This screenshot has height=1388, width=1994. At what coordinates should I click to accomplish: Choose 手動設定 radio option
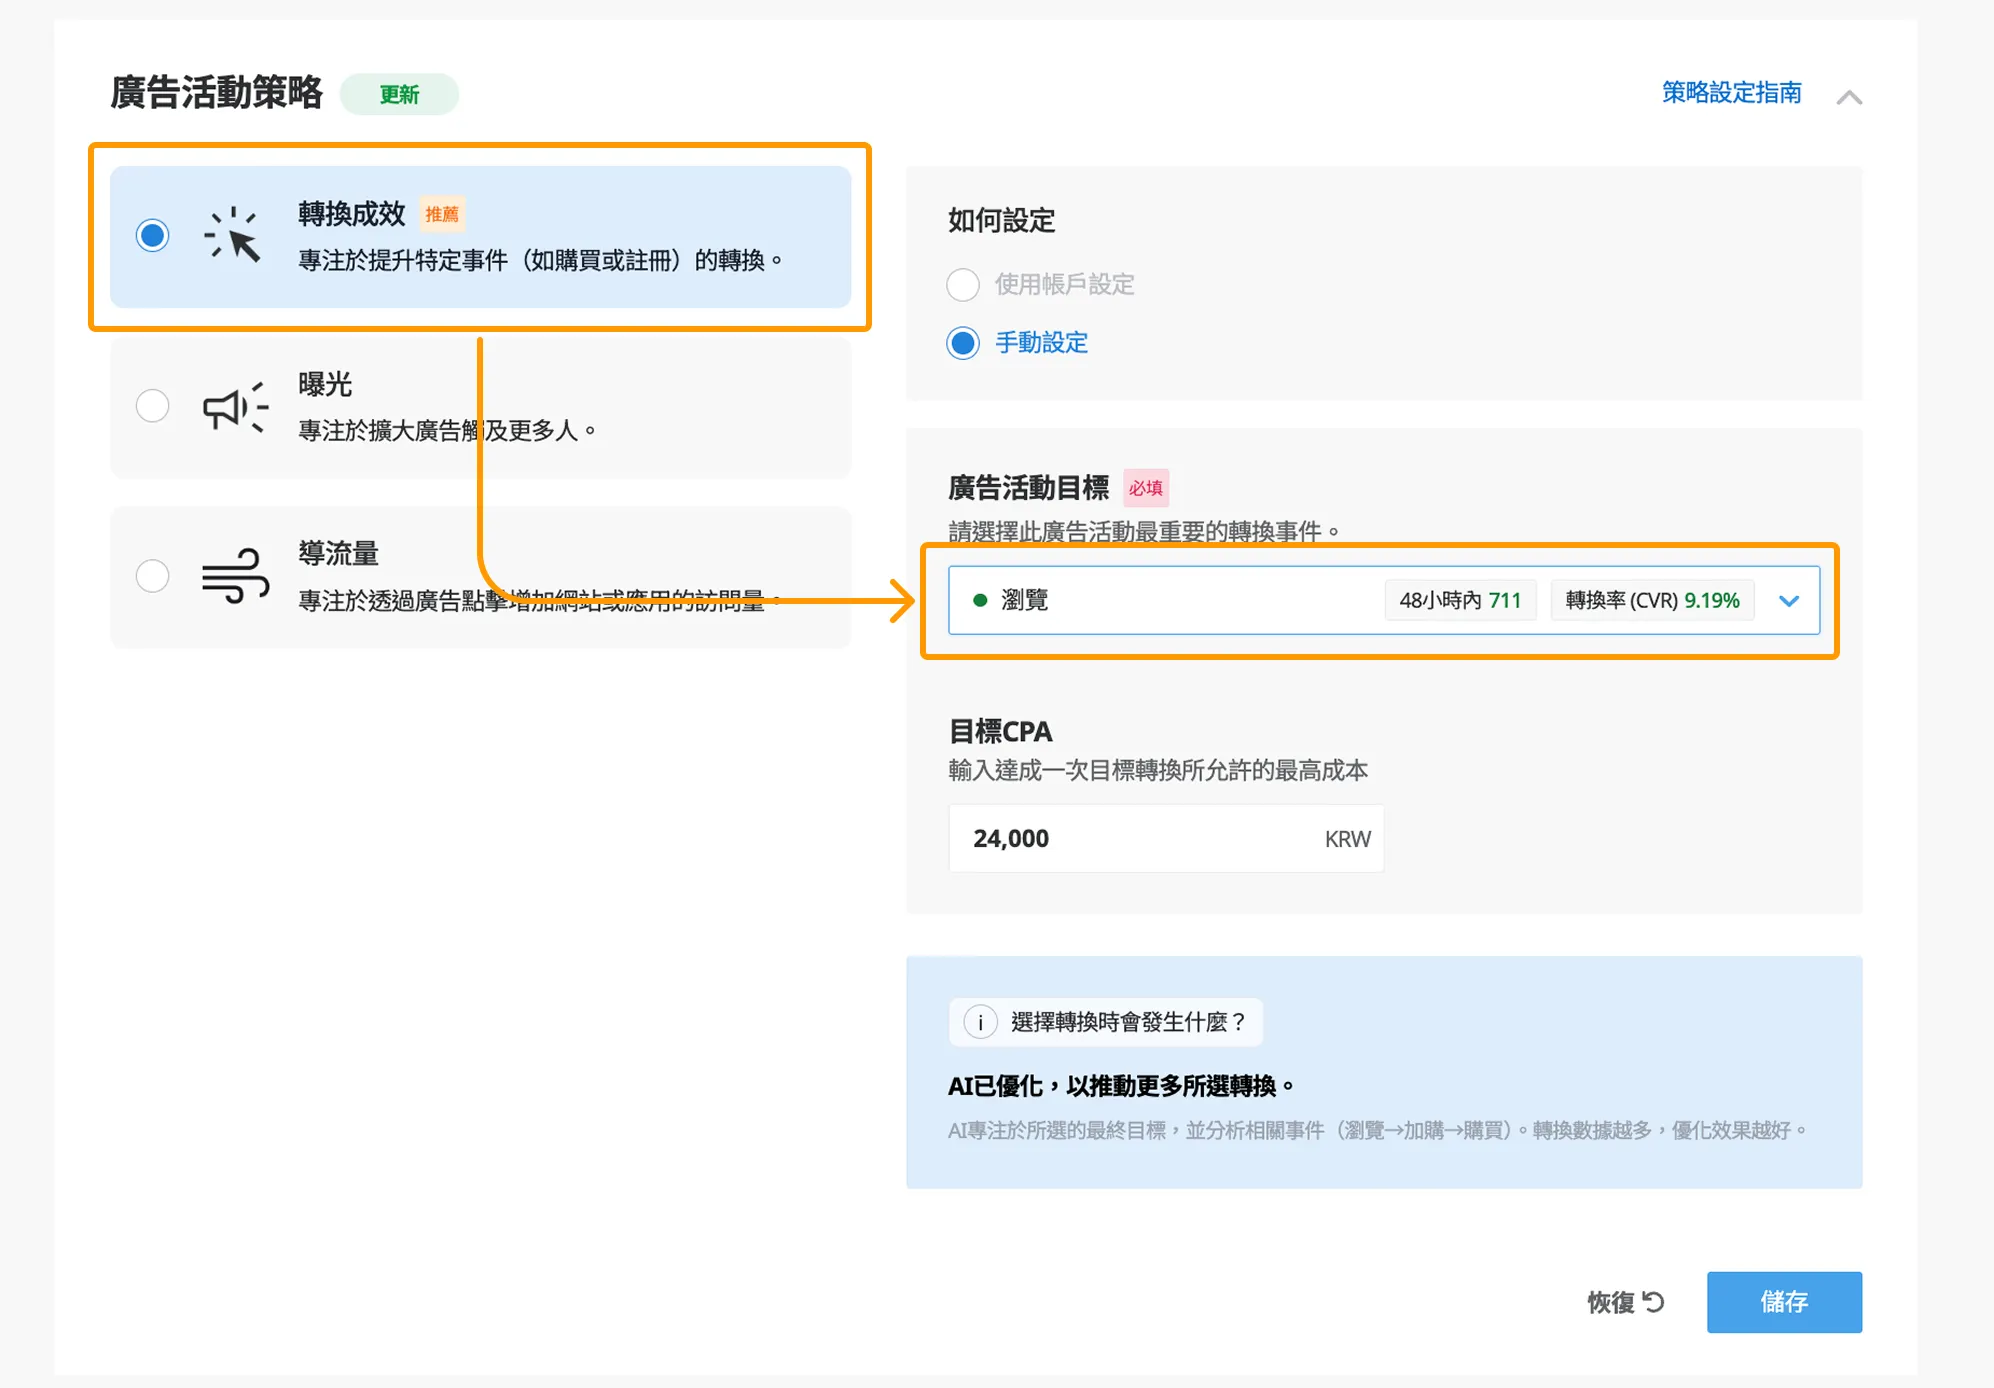(x=962, y=343)
